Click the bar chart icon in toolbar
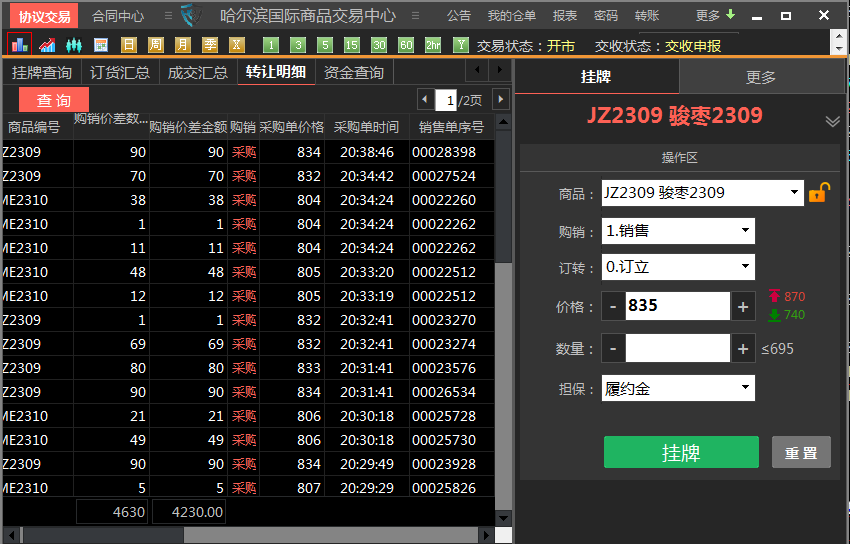 coord(19,45)
